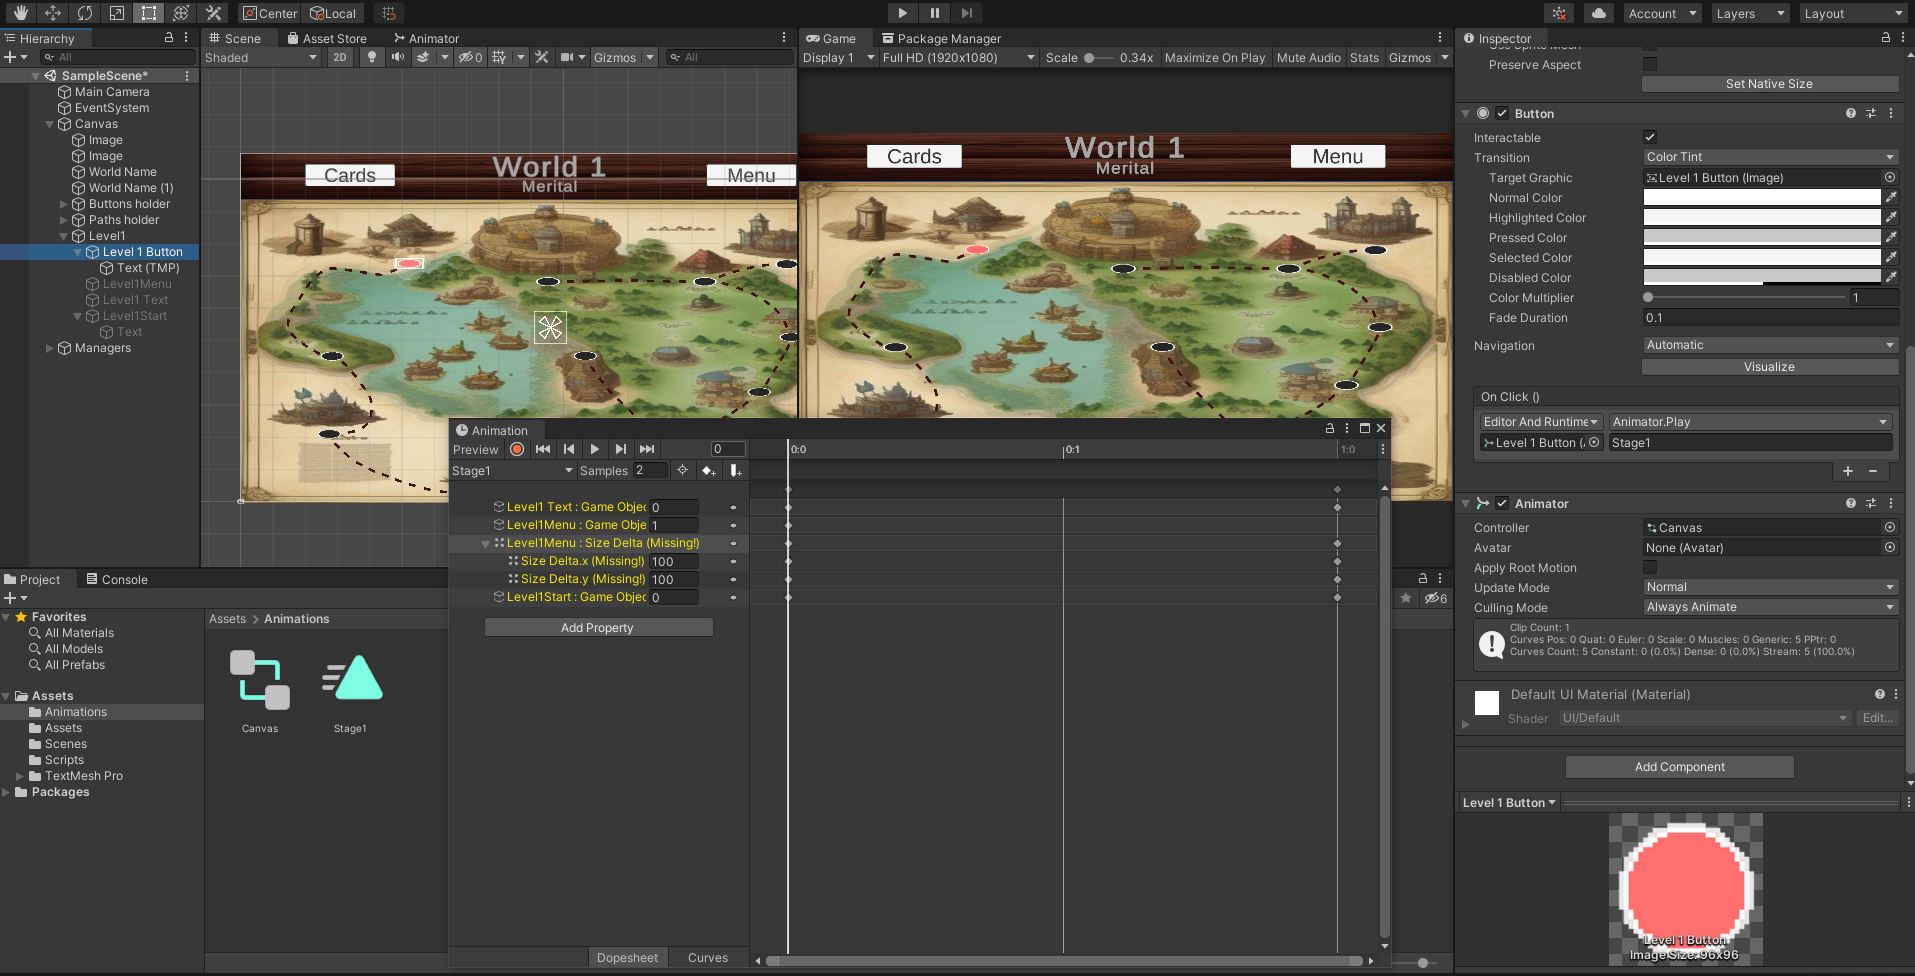This screenshot has width=1915, height=976.
Task: Select the Rotate tool
Action: pyautogui.click(x=85, y=13)
